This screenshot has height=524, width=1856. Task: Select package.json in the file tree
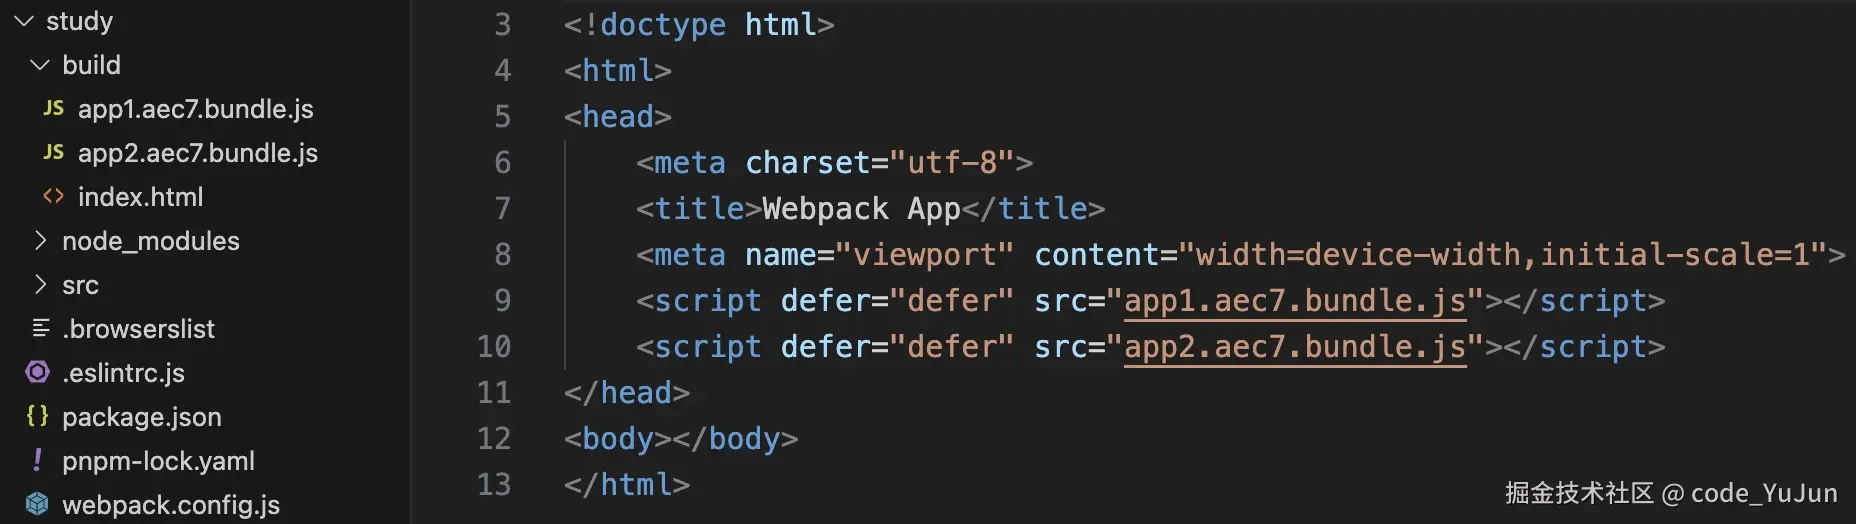click(x=141, y=417)
